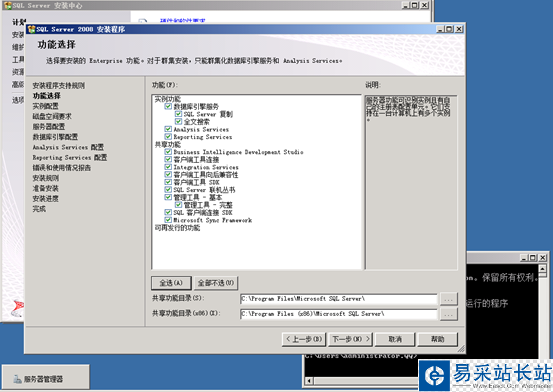The height and width of the screenshot is (392, 553).
Task: Uncheck Reporting Services feature
Action: [168, 137]
